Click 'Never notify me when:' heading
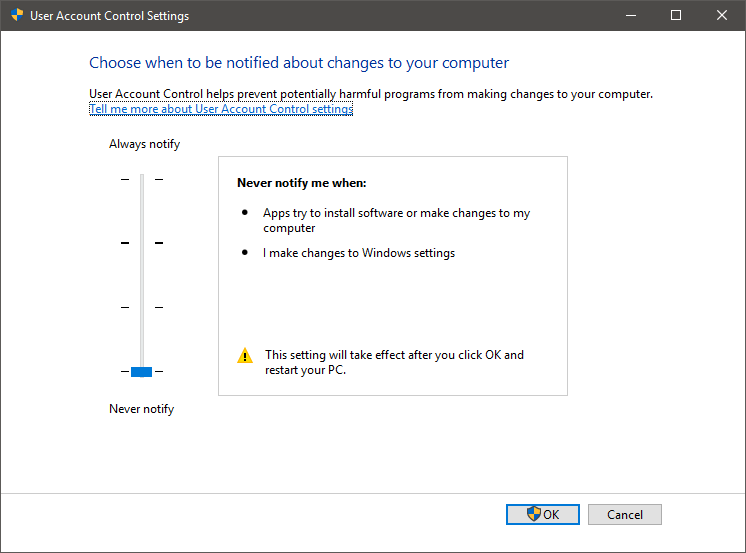 click(302, 183)
